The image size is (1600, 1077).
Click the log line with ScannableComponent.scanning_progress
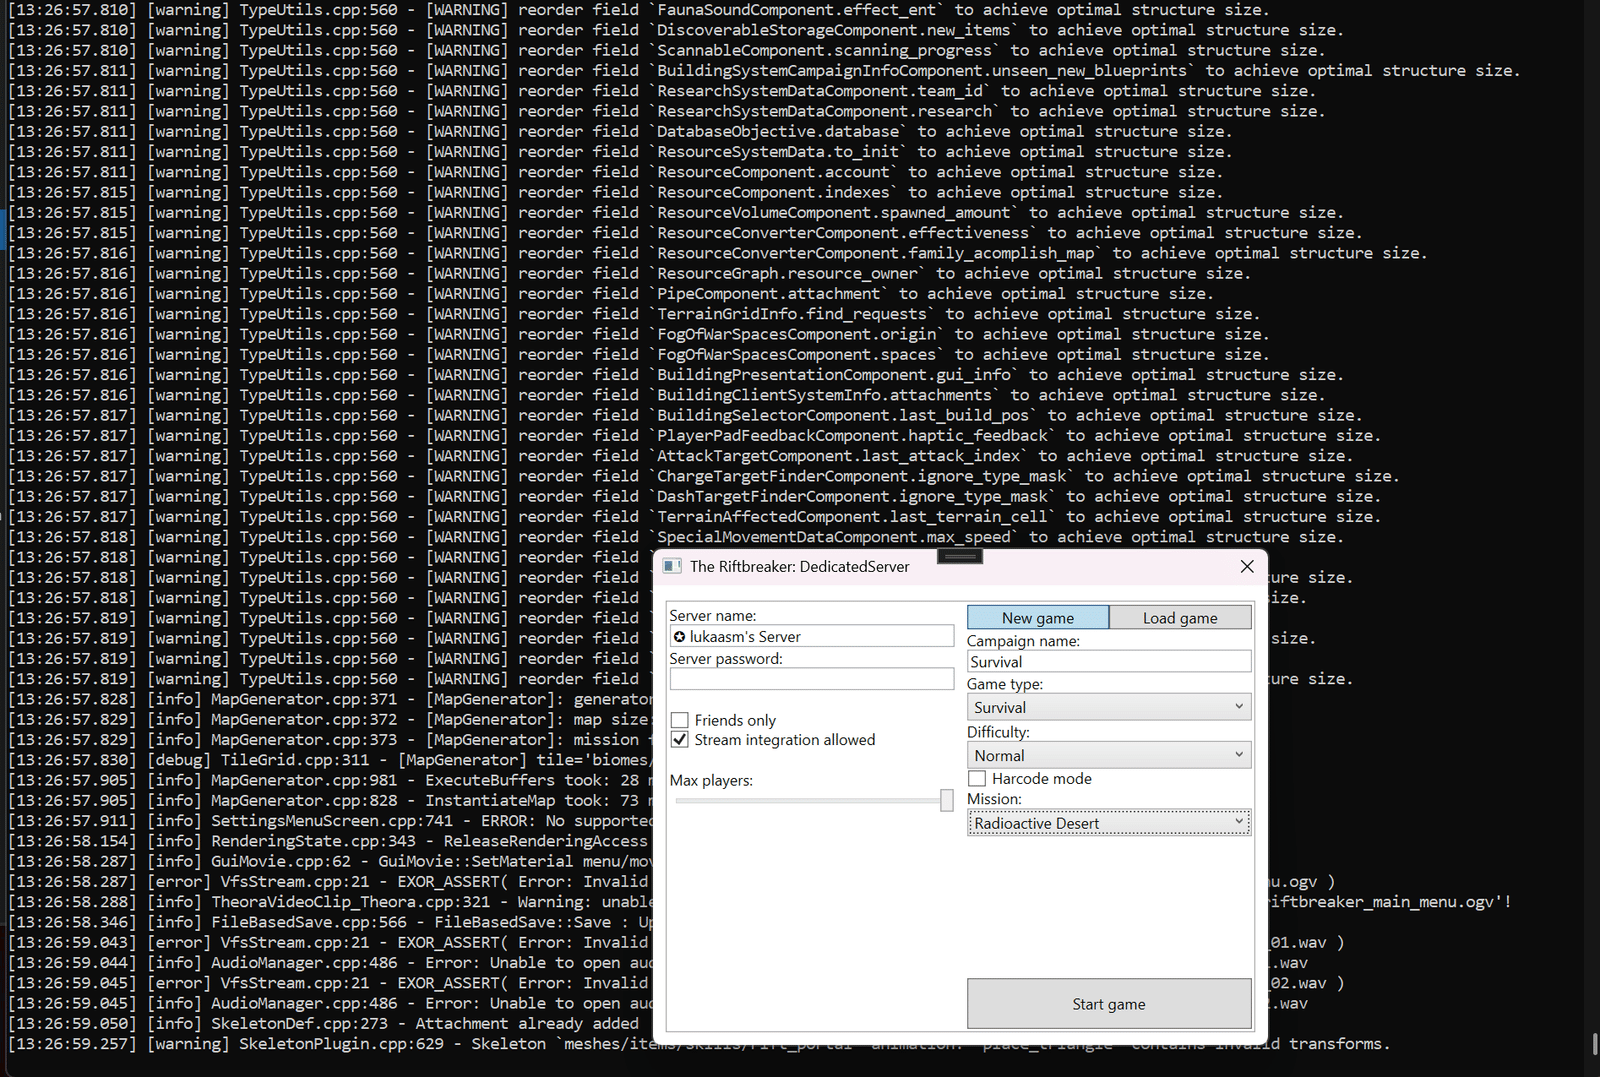[666, 51]
